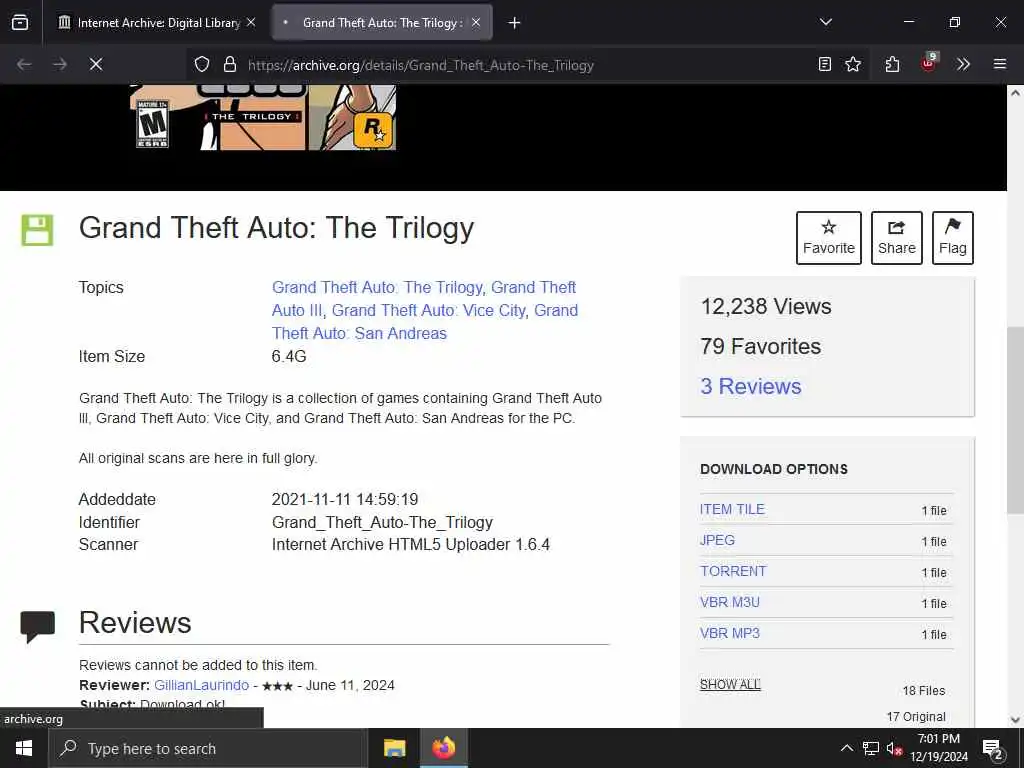
Task: Select Item Size value 6.4G
Action: tap(289, 357)
